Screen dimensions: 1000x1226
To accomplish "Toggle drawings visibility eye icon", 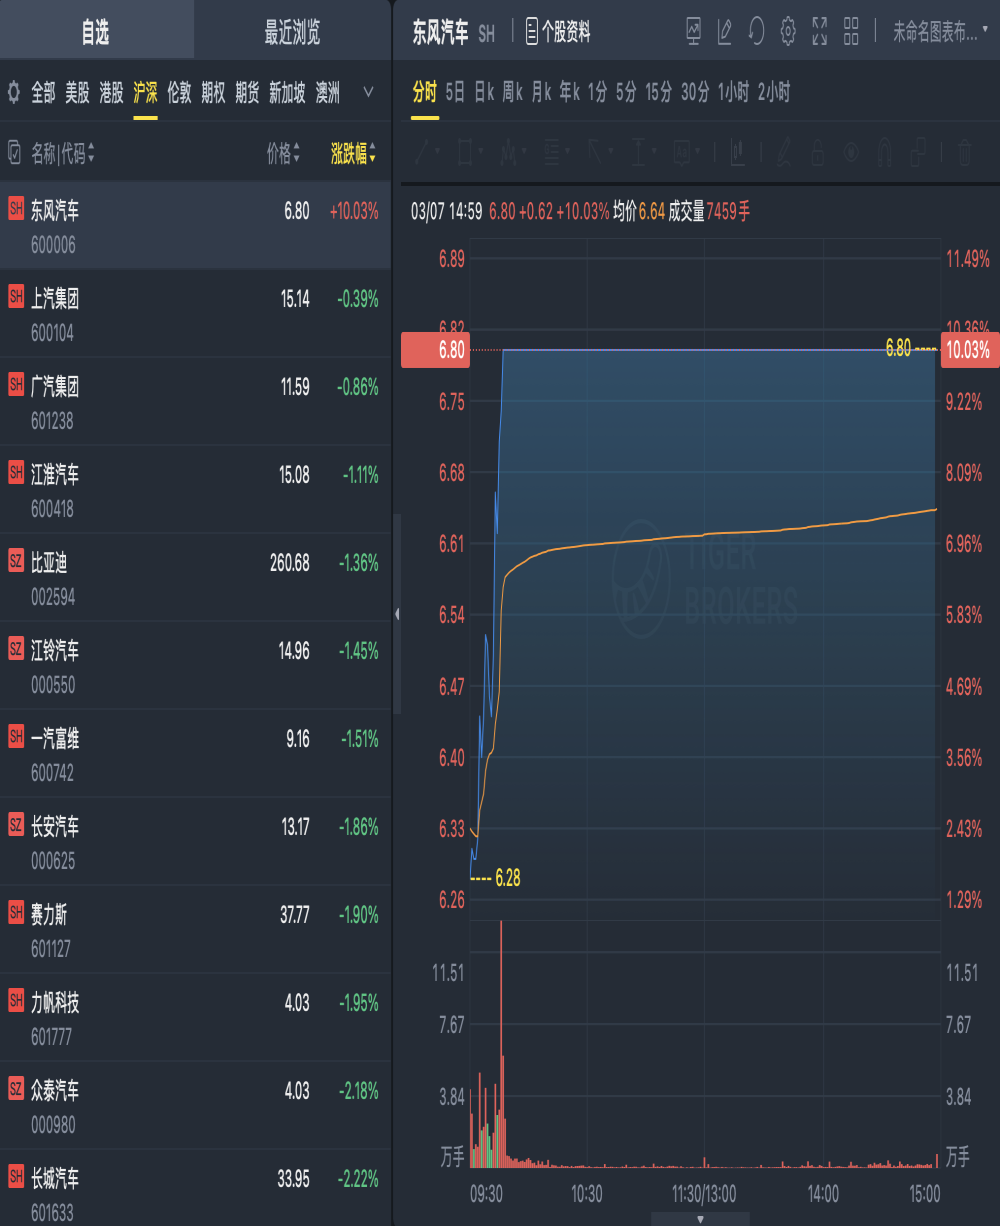I will click(x=851, y=152).
